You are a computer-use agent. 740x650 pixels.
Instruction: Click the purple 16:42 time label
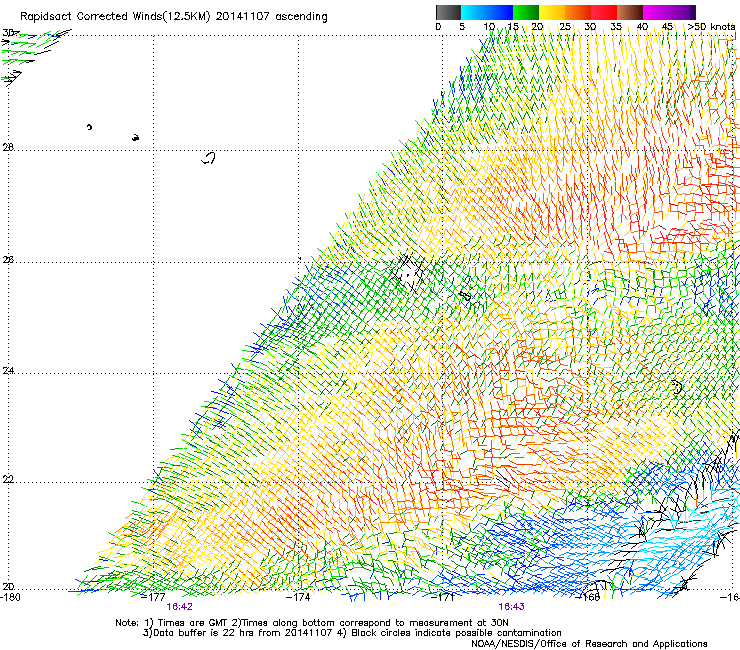(179, 607)
